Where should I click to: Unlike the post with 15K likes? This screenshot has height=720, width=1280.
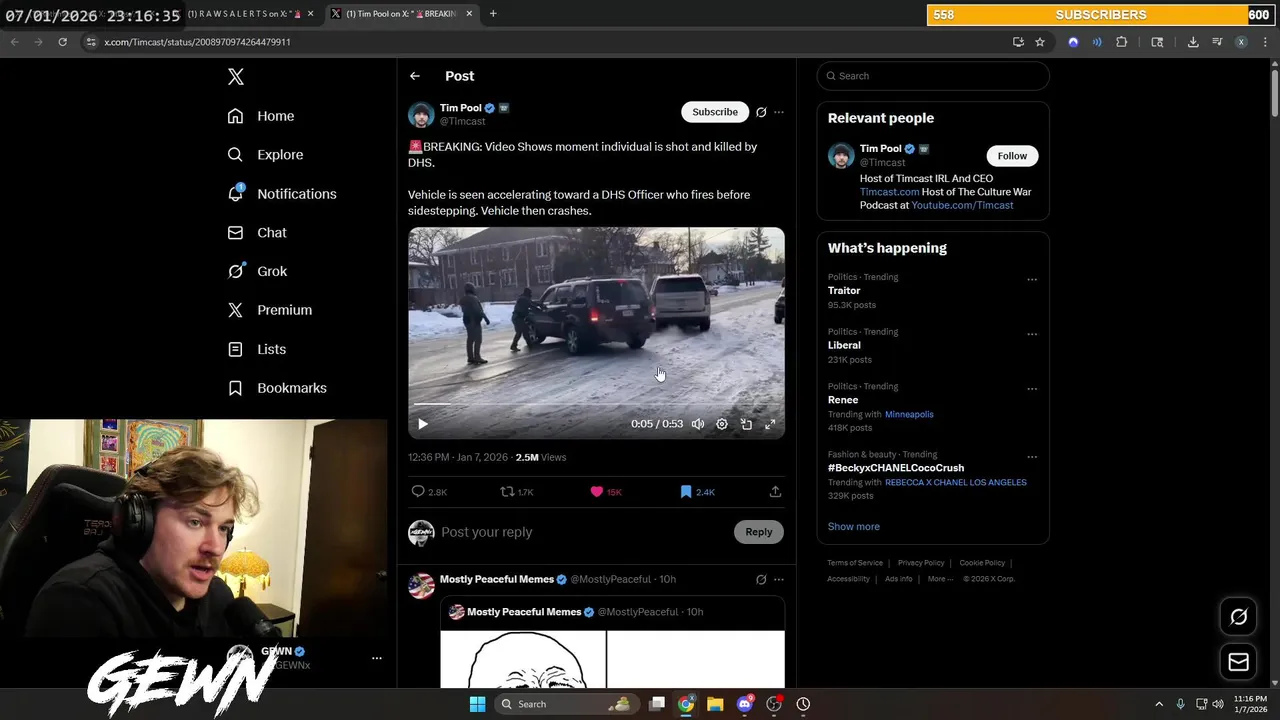(606, 492)
